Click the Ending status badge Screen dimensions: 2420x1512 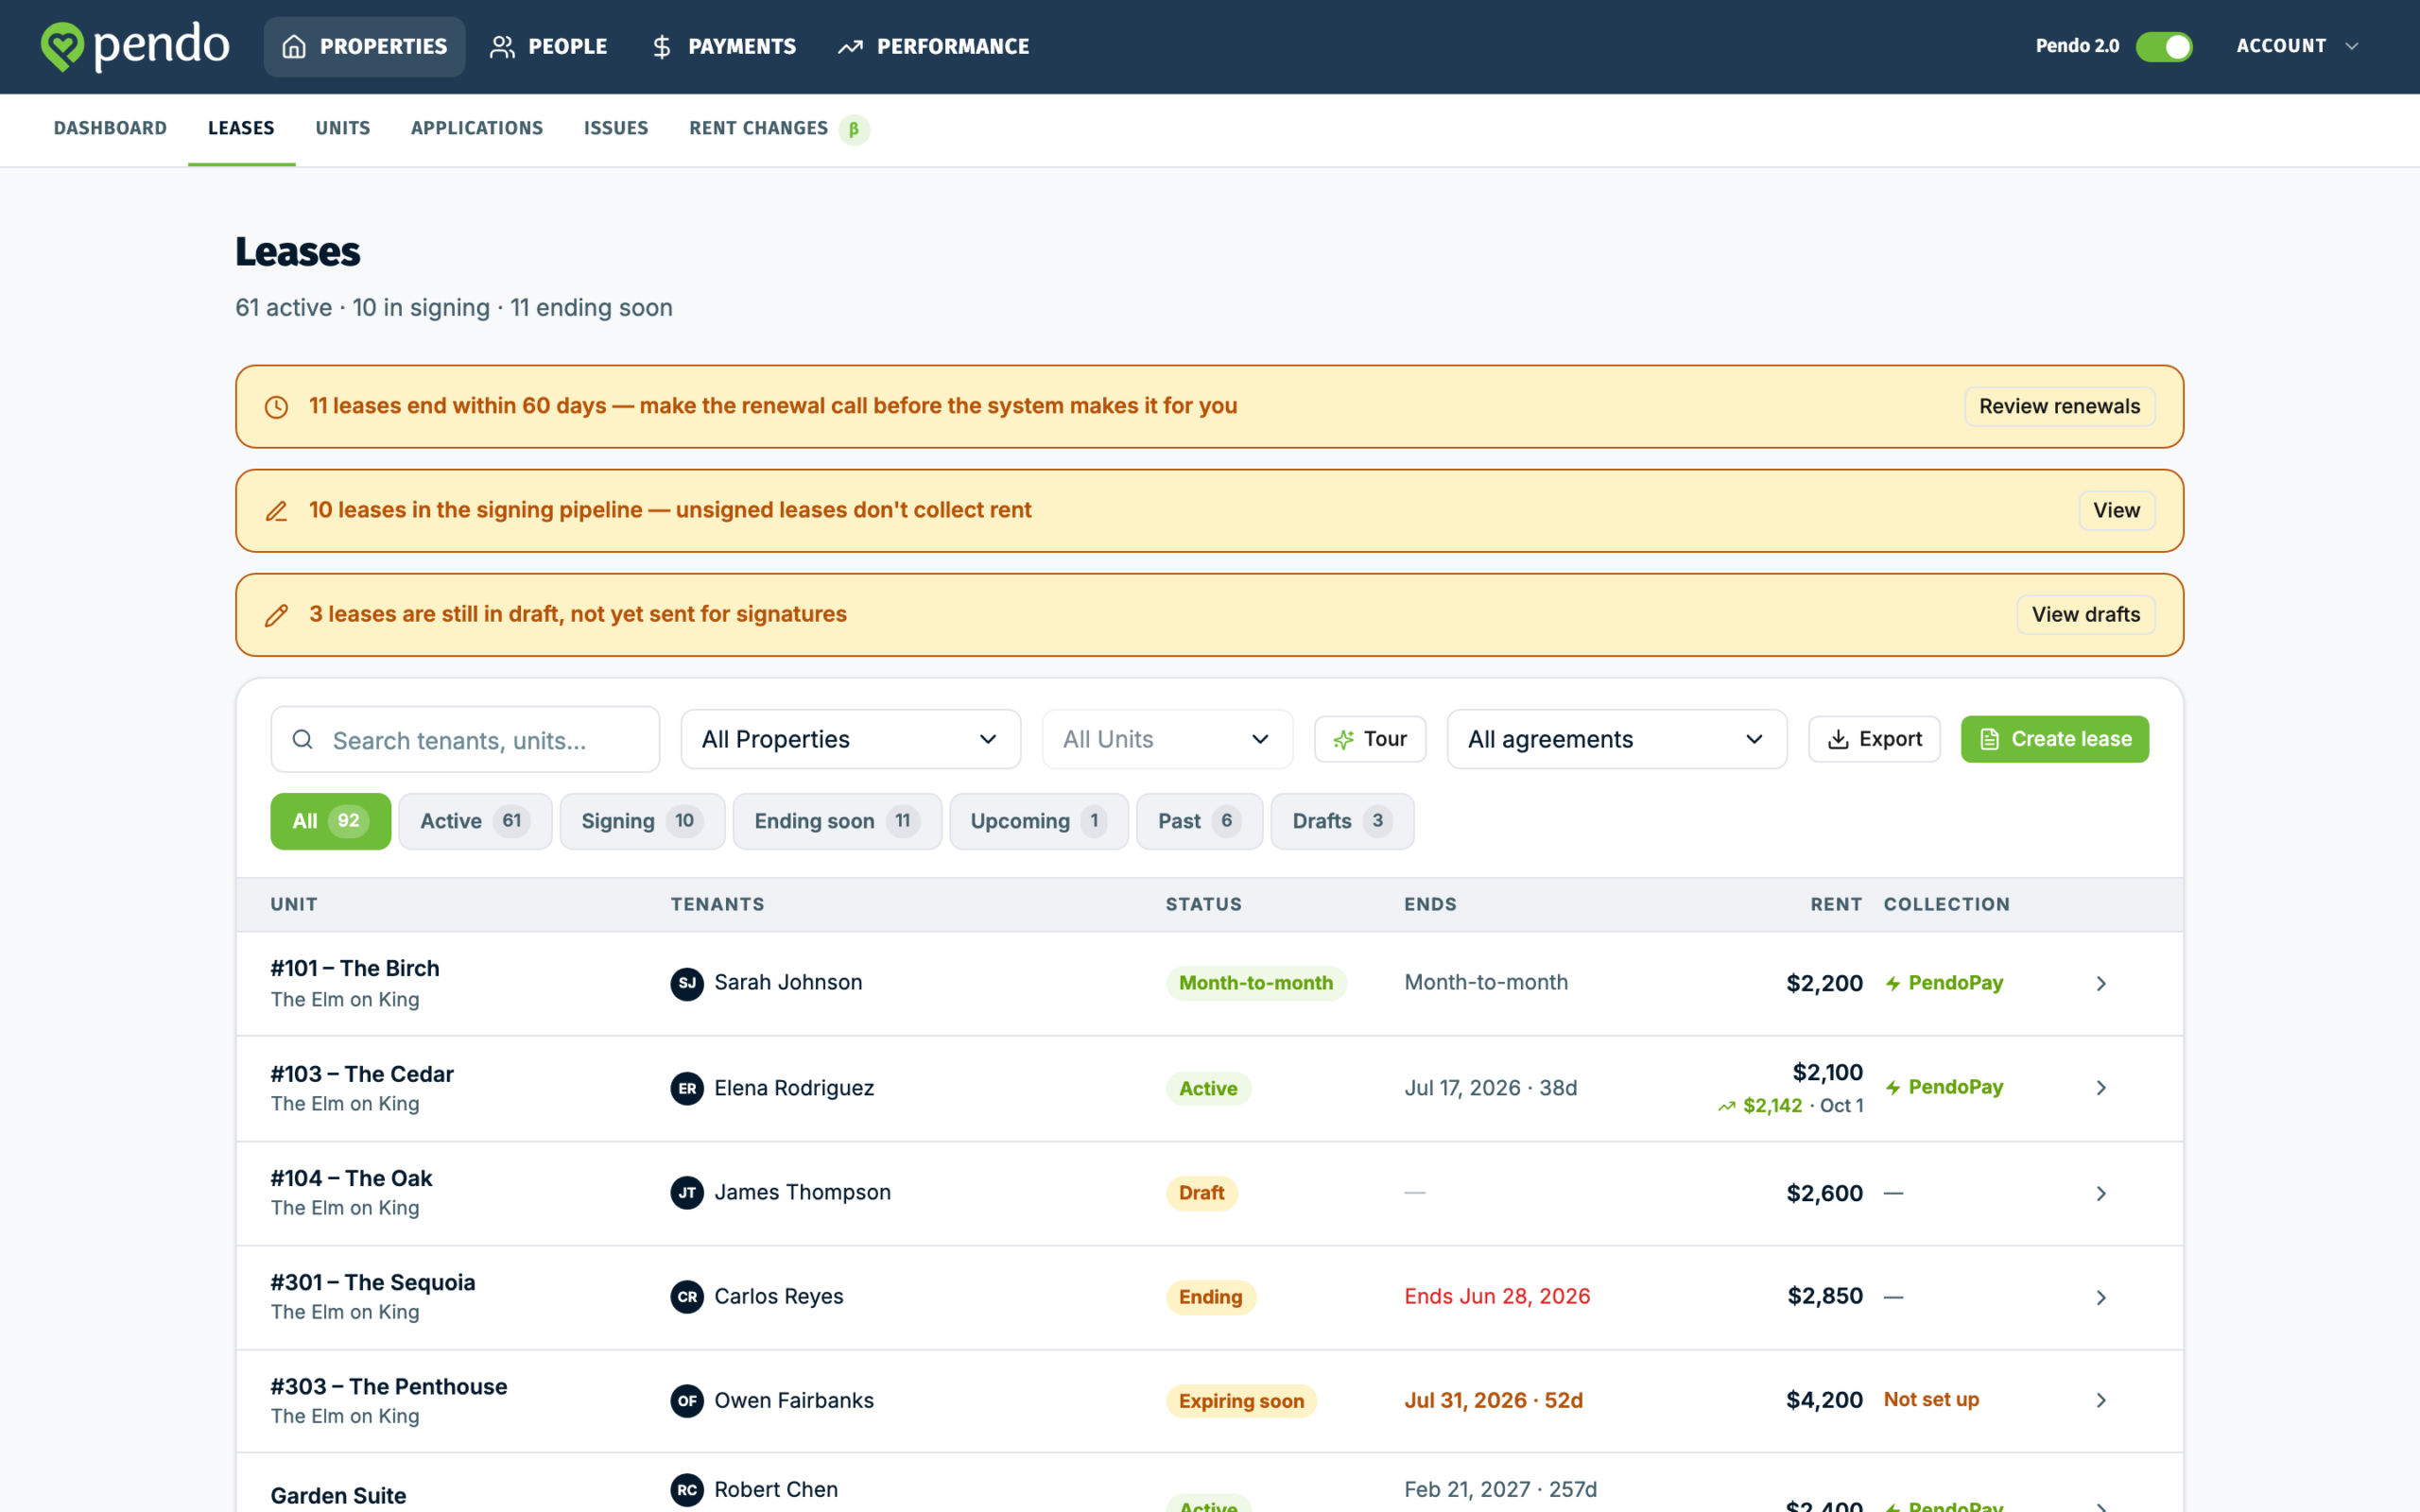coord(1210,1297)
